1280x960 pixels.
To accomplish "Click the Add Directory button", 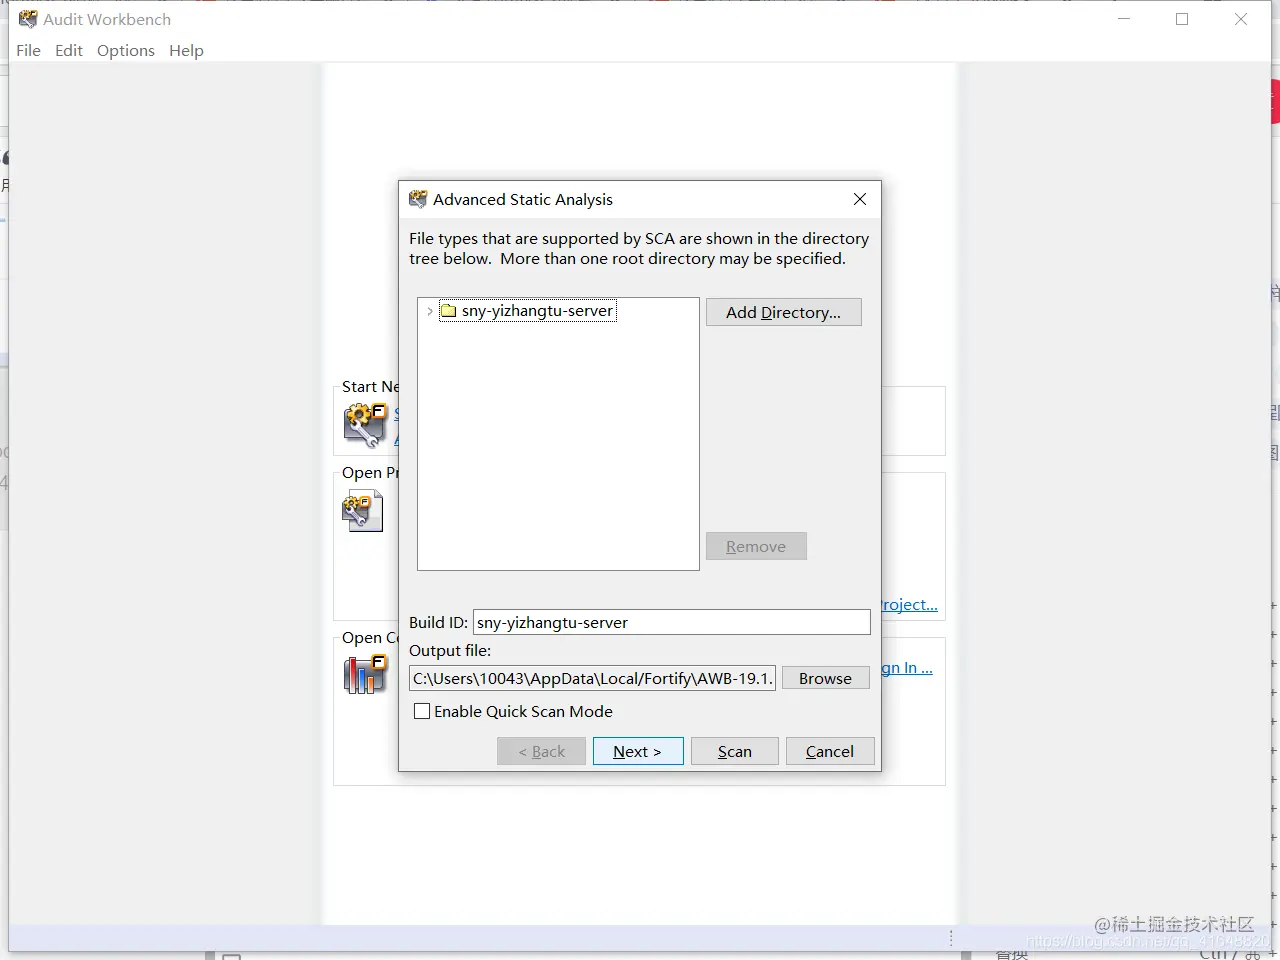I will coord(784,312).
